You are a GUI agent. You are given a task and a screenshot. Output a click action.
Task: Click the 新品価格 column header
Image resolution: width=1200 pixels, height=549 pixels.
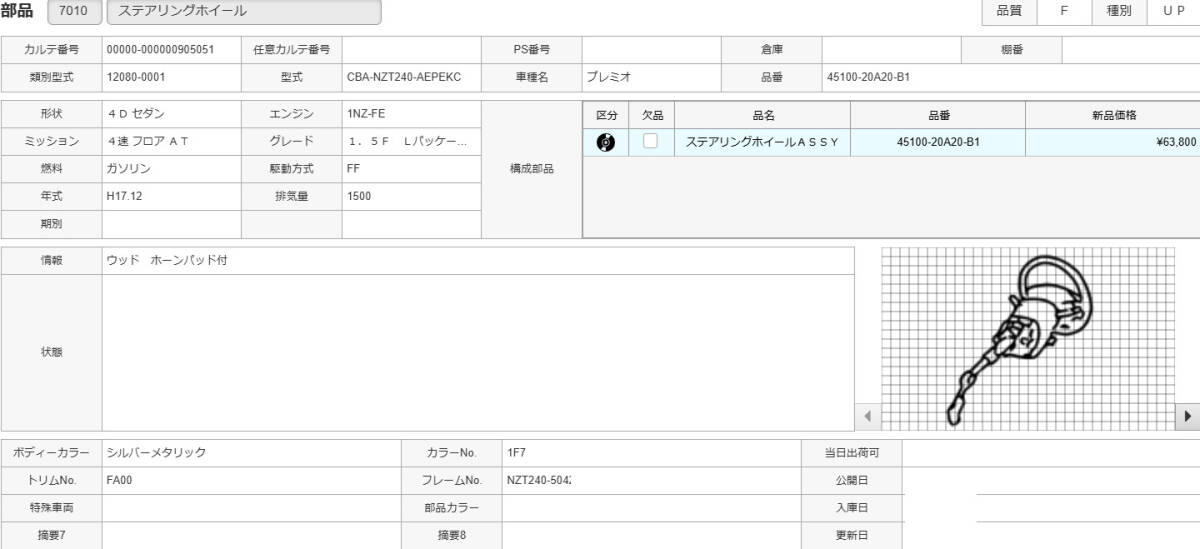click(1113, 115)
